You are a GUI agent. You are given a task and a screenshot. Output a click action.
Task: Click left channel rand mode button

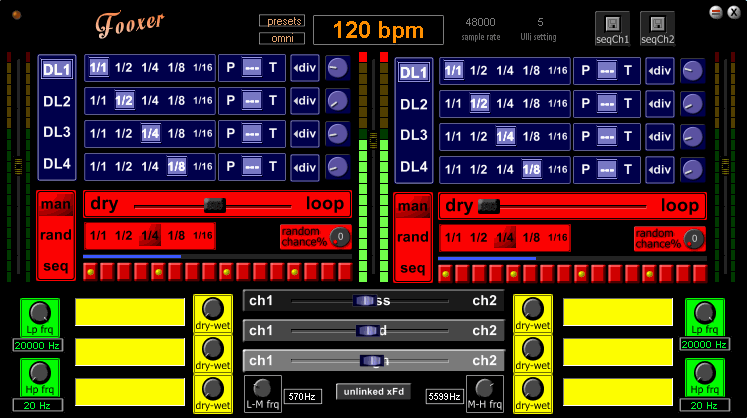56,235
